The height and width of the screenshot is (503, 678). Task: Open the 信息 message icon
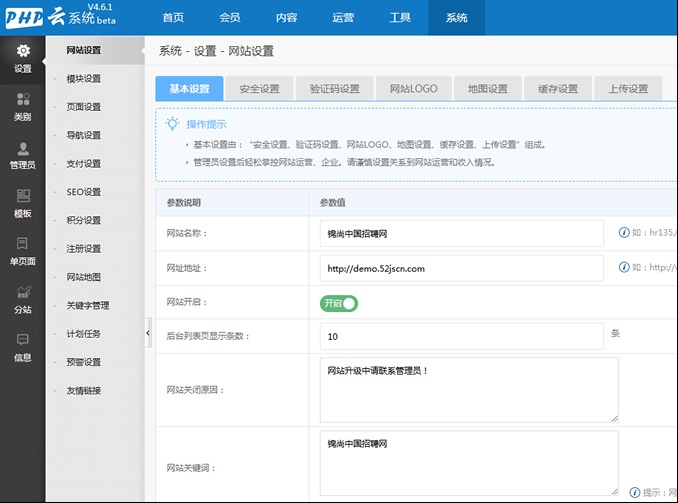point(23,340)
